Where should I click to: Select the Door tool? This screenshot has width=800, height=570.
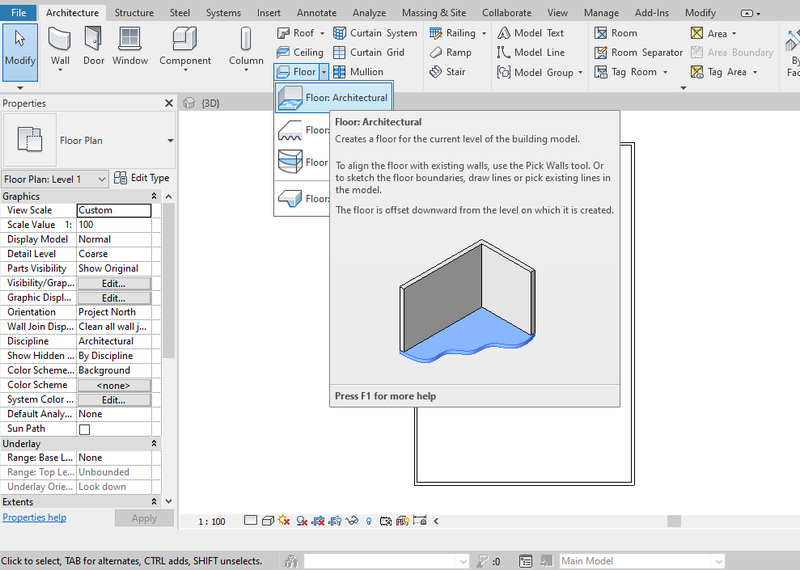point(93,47)
